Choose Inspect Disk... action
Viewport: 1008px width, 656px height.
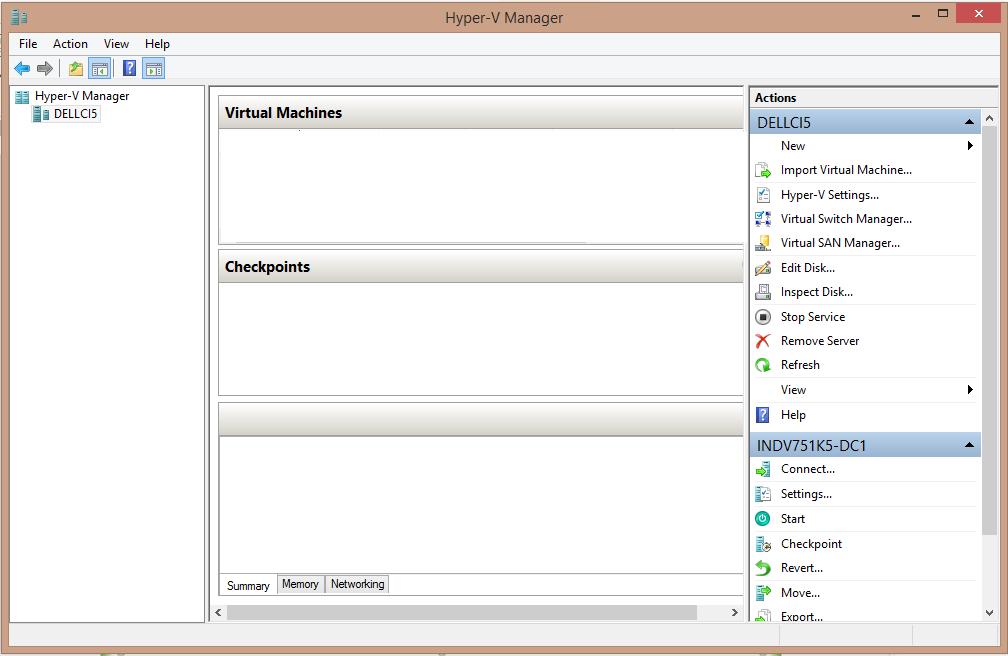tap(816, 292)
